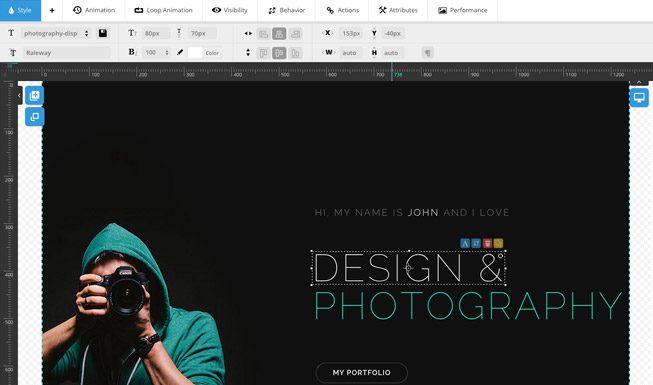Click the font color "Color" label

point(212,53)
